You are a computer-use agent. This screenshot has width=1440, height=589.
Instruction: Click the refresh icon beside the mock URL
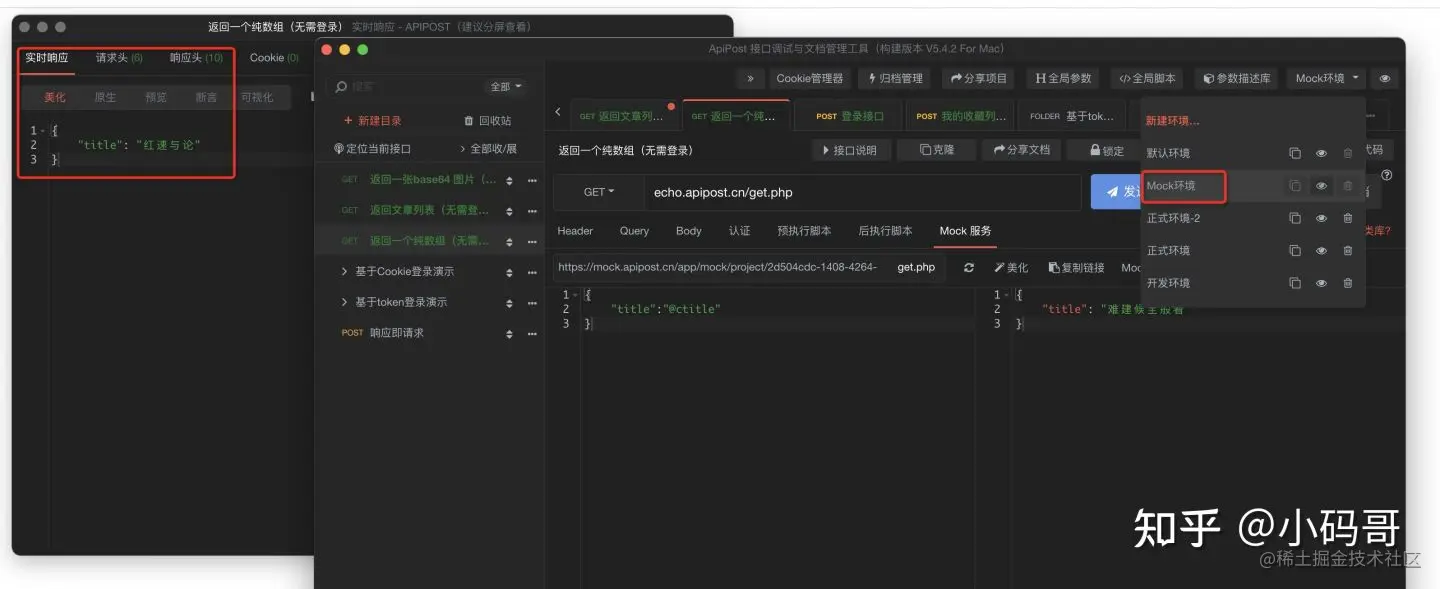tap(969, 268)
